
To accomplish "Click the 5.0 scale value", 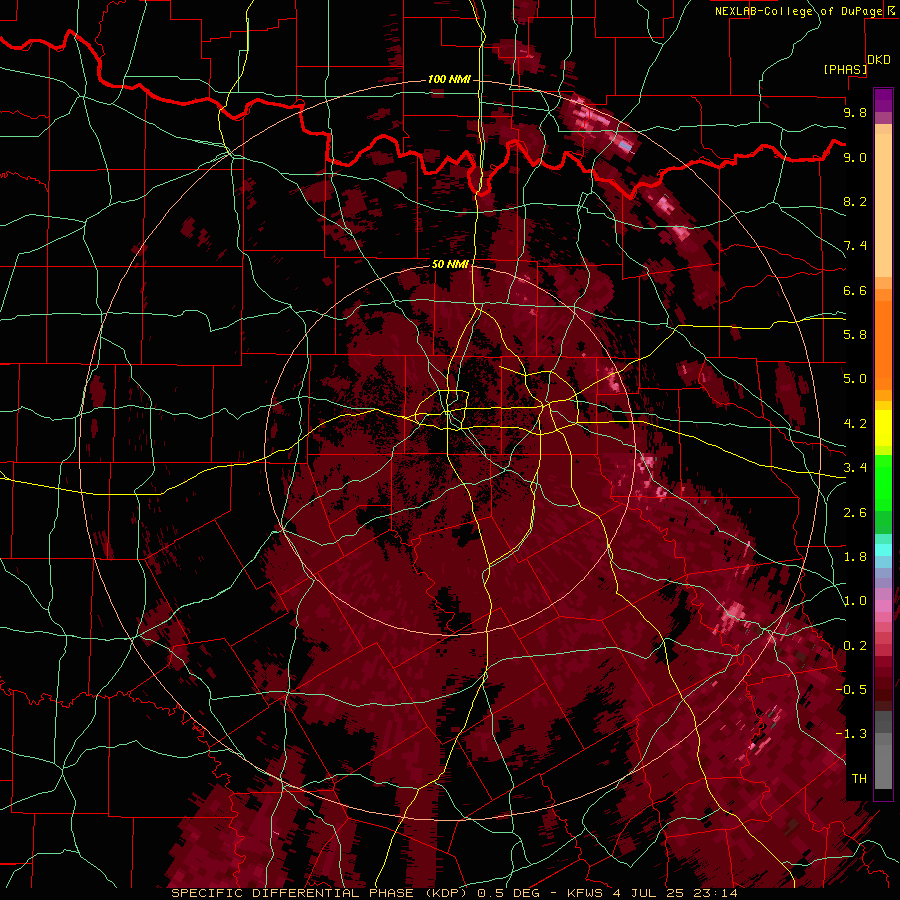I will (855, 379).
